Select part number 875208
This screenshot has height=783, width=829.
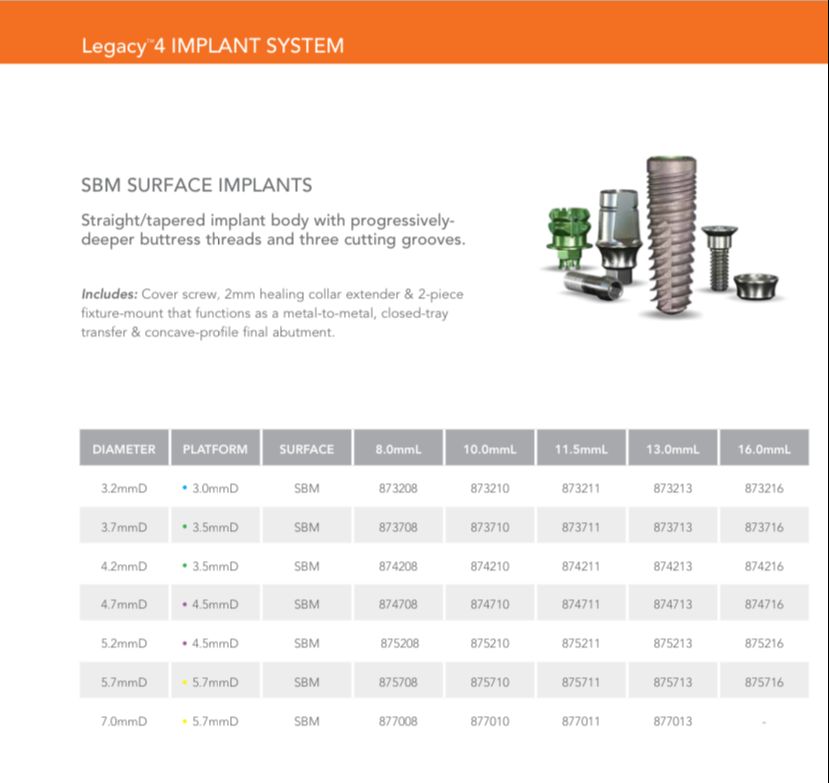[x=400, y=643]
